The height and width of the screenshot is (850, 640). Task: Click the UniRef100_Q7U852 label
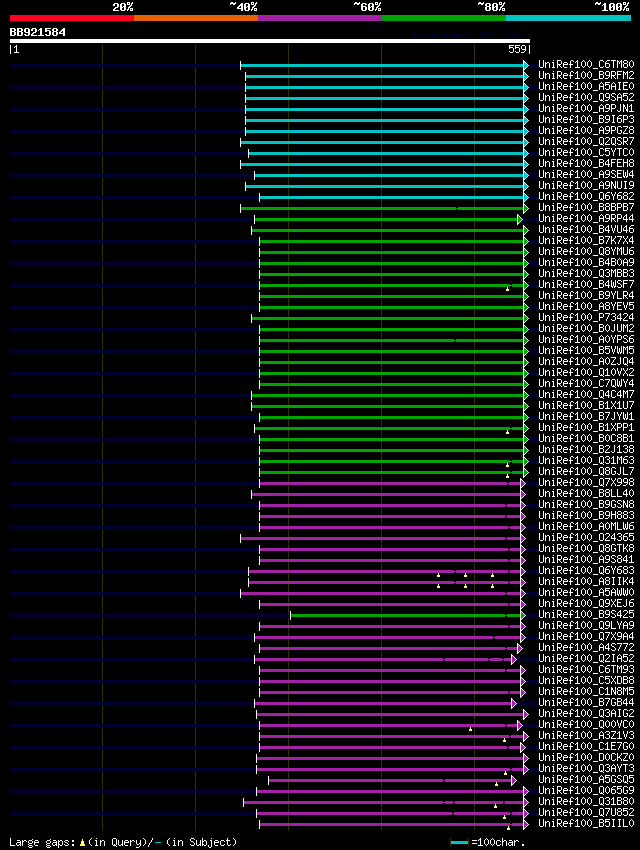coord(586,813)
